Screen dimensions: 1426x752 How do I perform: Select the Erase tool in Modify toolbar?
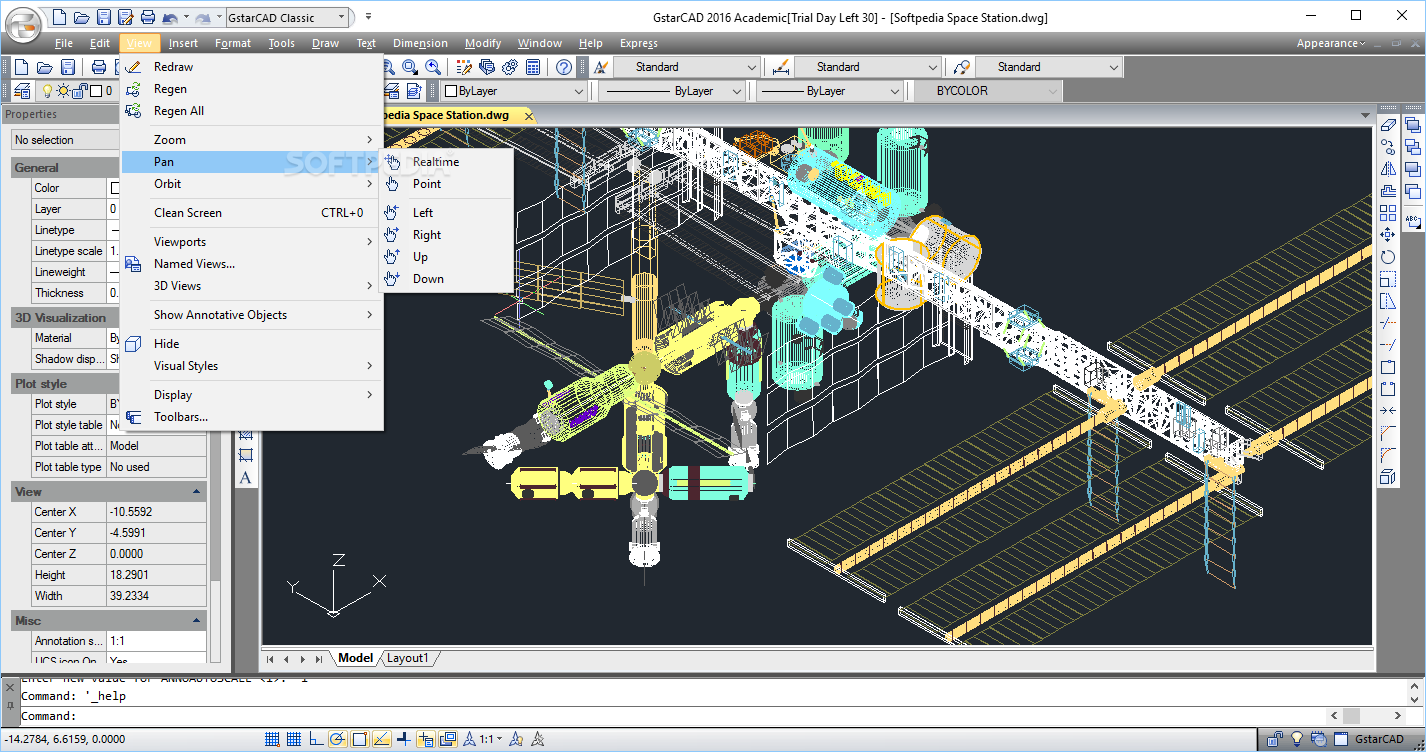pyautogui.click(x=1387, y=125)
